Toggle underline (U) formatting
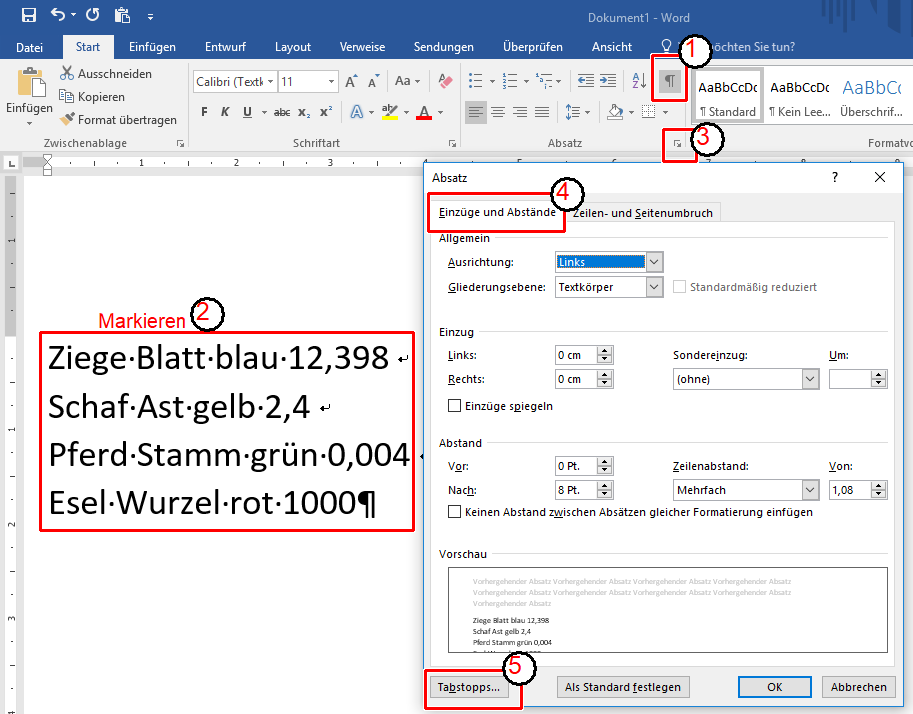913x714 pixels. [247, 112]
